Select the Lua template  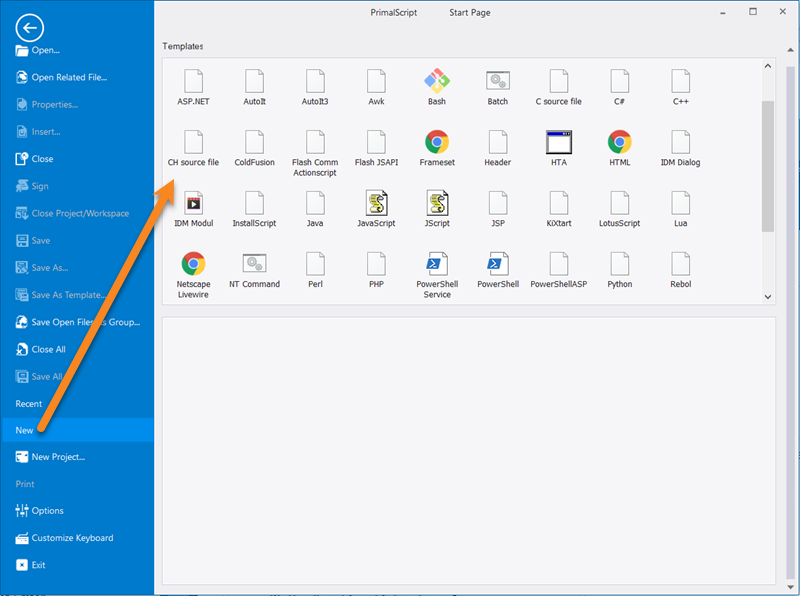pos(681,209)
